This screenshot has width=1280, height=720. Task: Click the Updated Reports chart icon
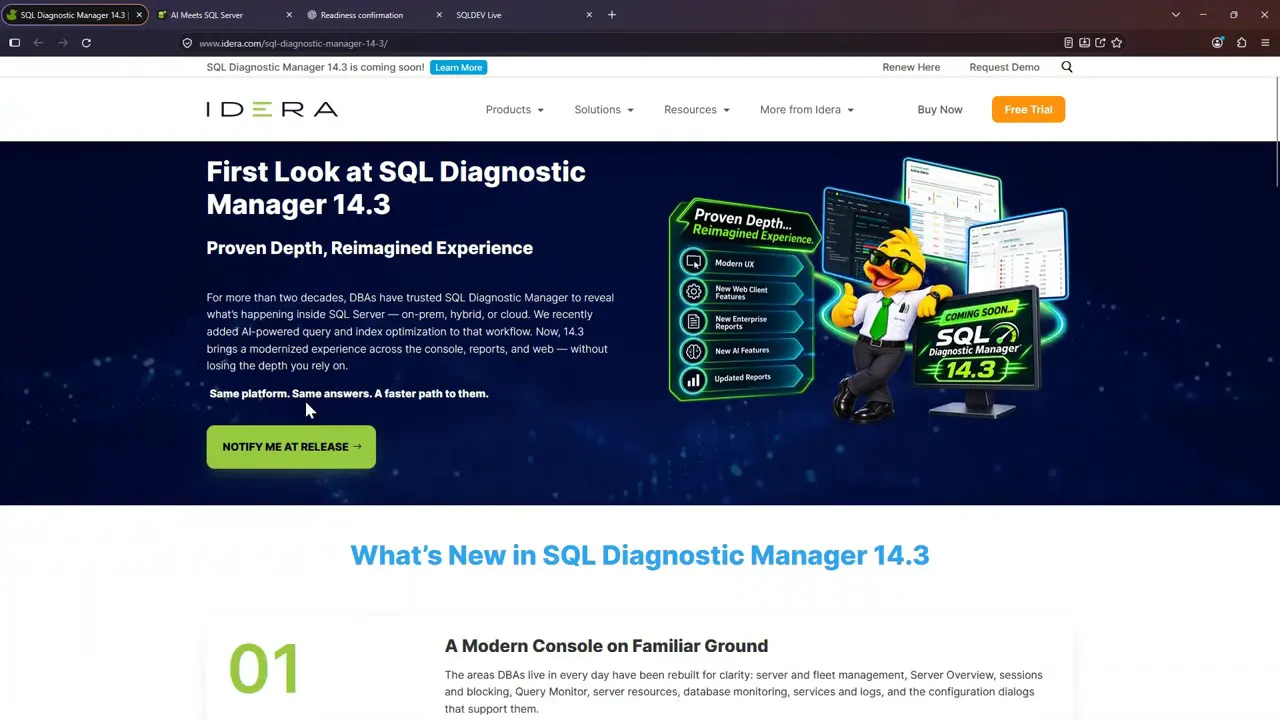click(693, 380)
